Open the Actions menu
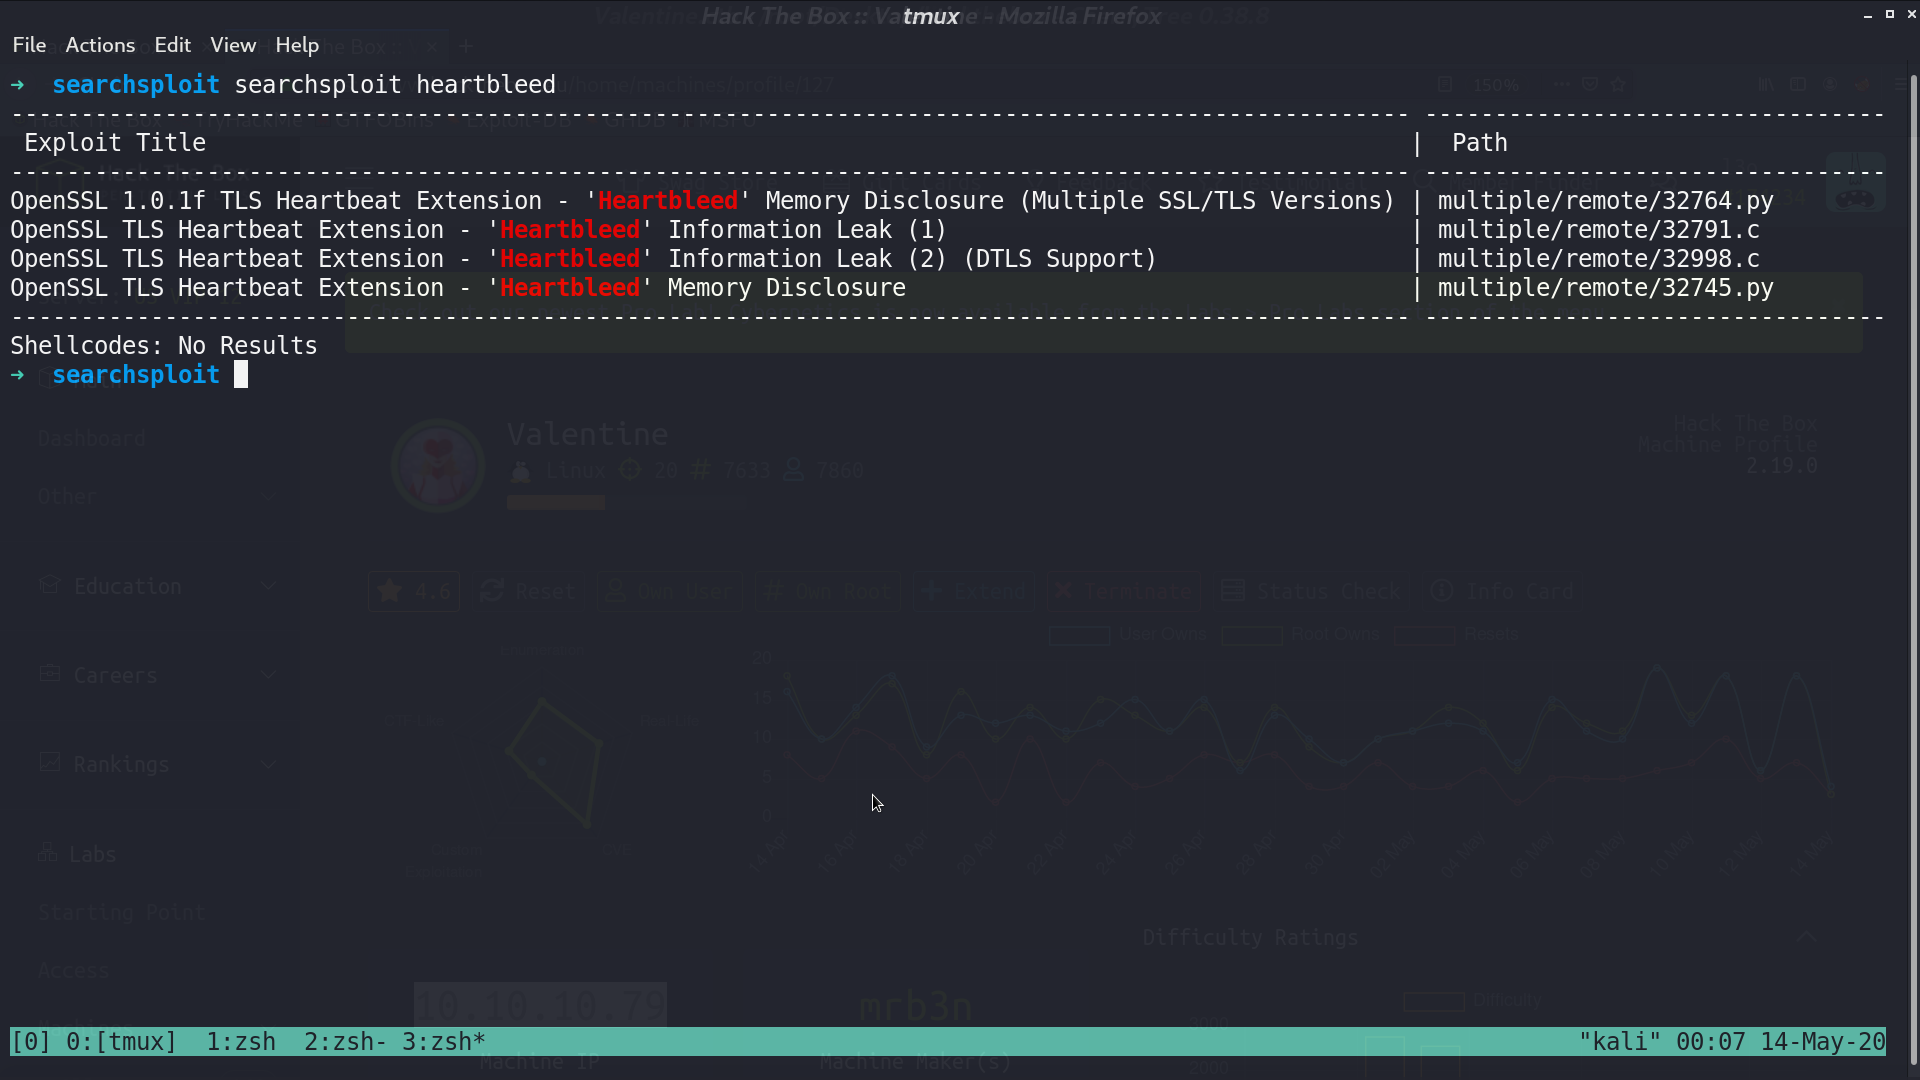 tap(100, 45)
